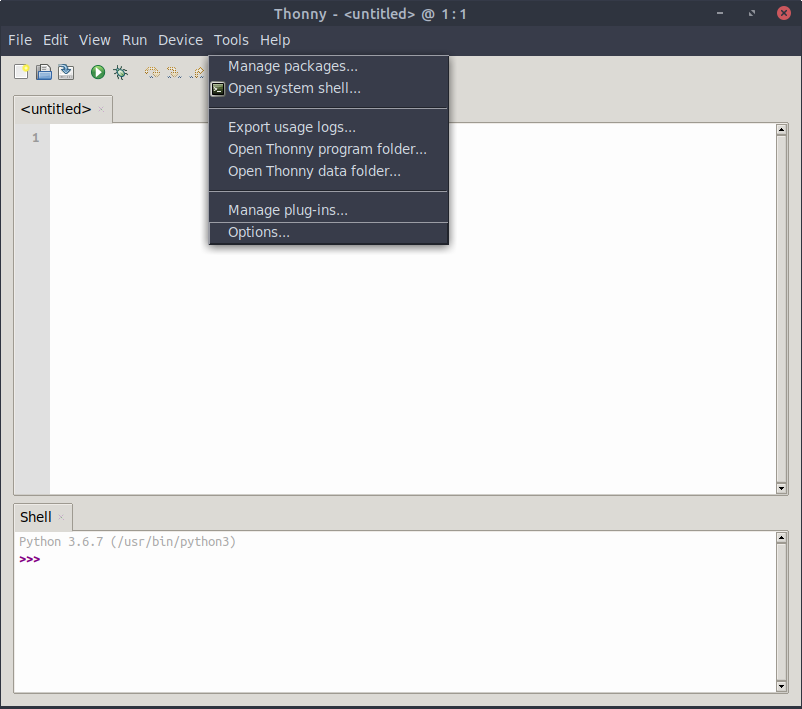Click Shell scrollbar up arrow
The image size is (802, 709).
click(781, 538)
